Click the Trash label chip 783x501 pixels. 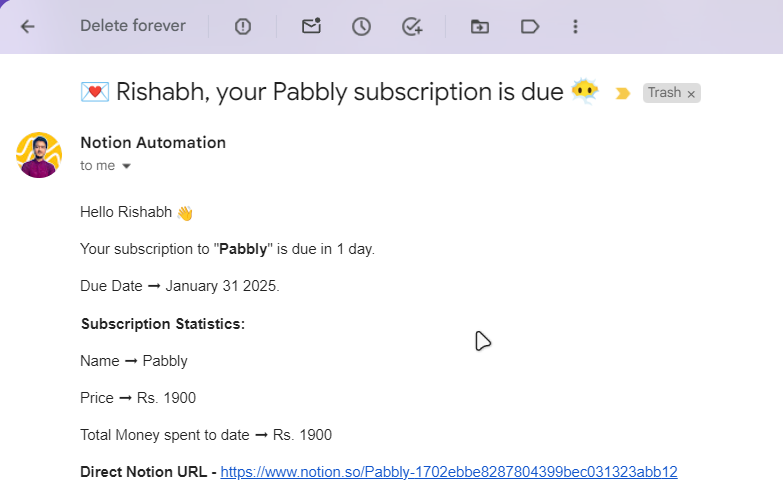click(x=664, y=92)
